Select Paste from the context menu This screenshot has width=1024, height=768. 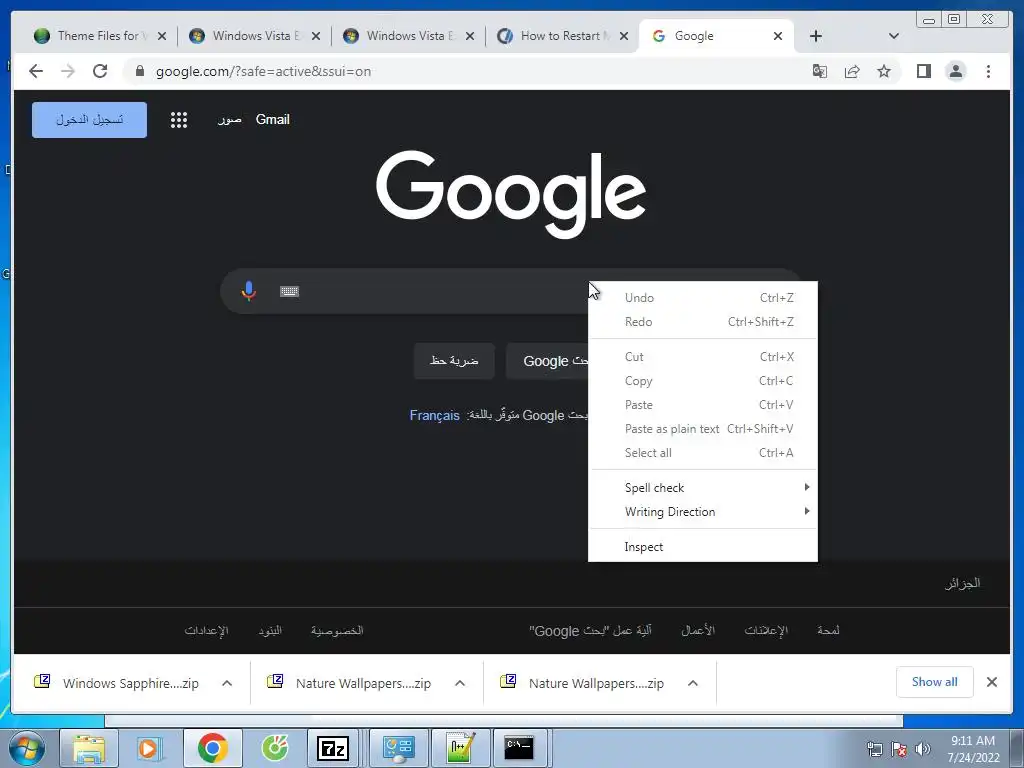pyautogui.click(x=703, y=405)
